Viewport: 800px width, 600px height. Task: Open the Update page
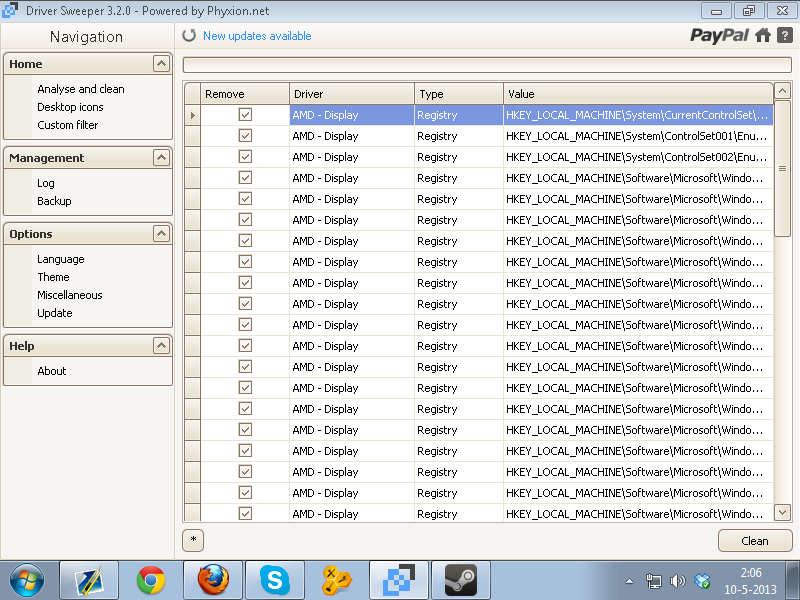tap(55, 313)
